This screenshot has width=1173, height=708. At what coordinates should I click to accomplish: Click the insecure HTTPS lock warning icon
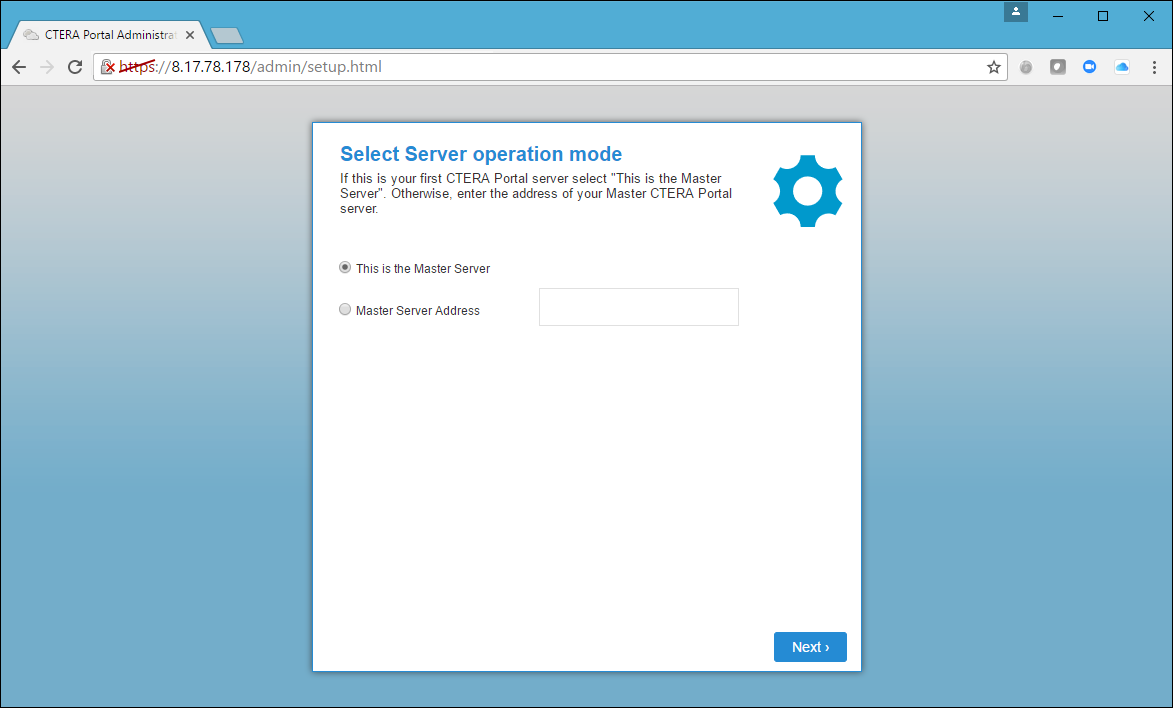click(x=108, y=67)
